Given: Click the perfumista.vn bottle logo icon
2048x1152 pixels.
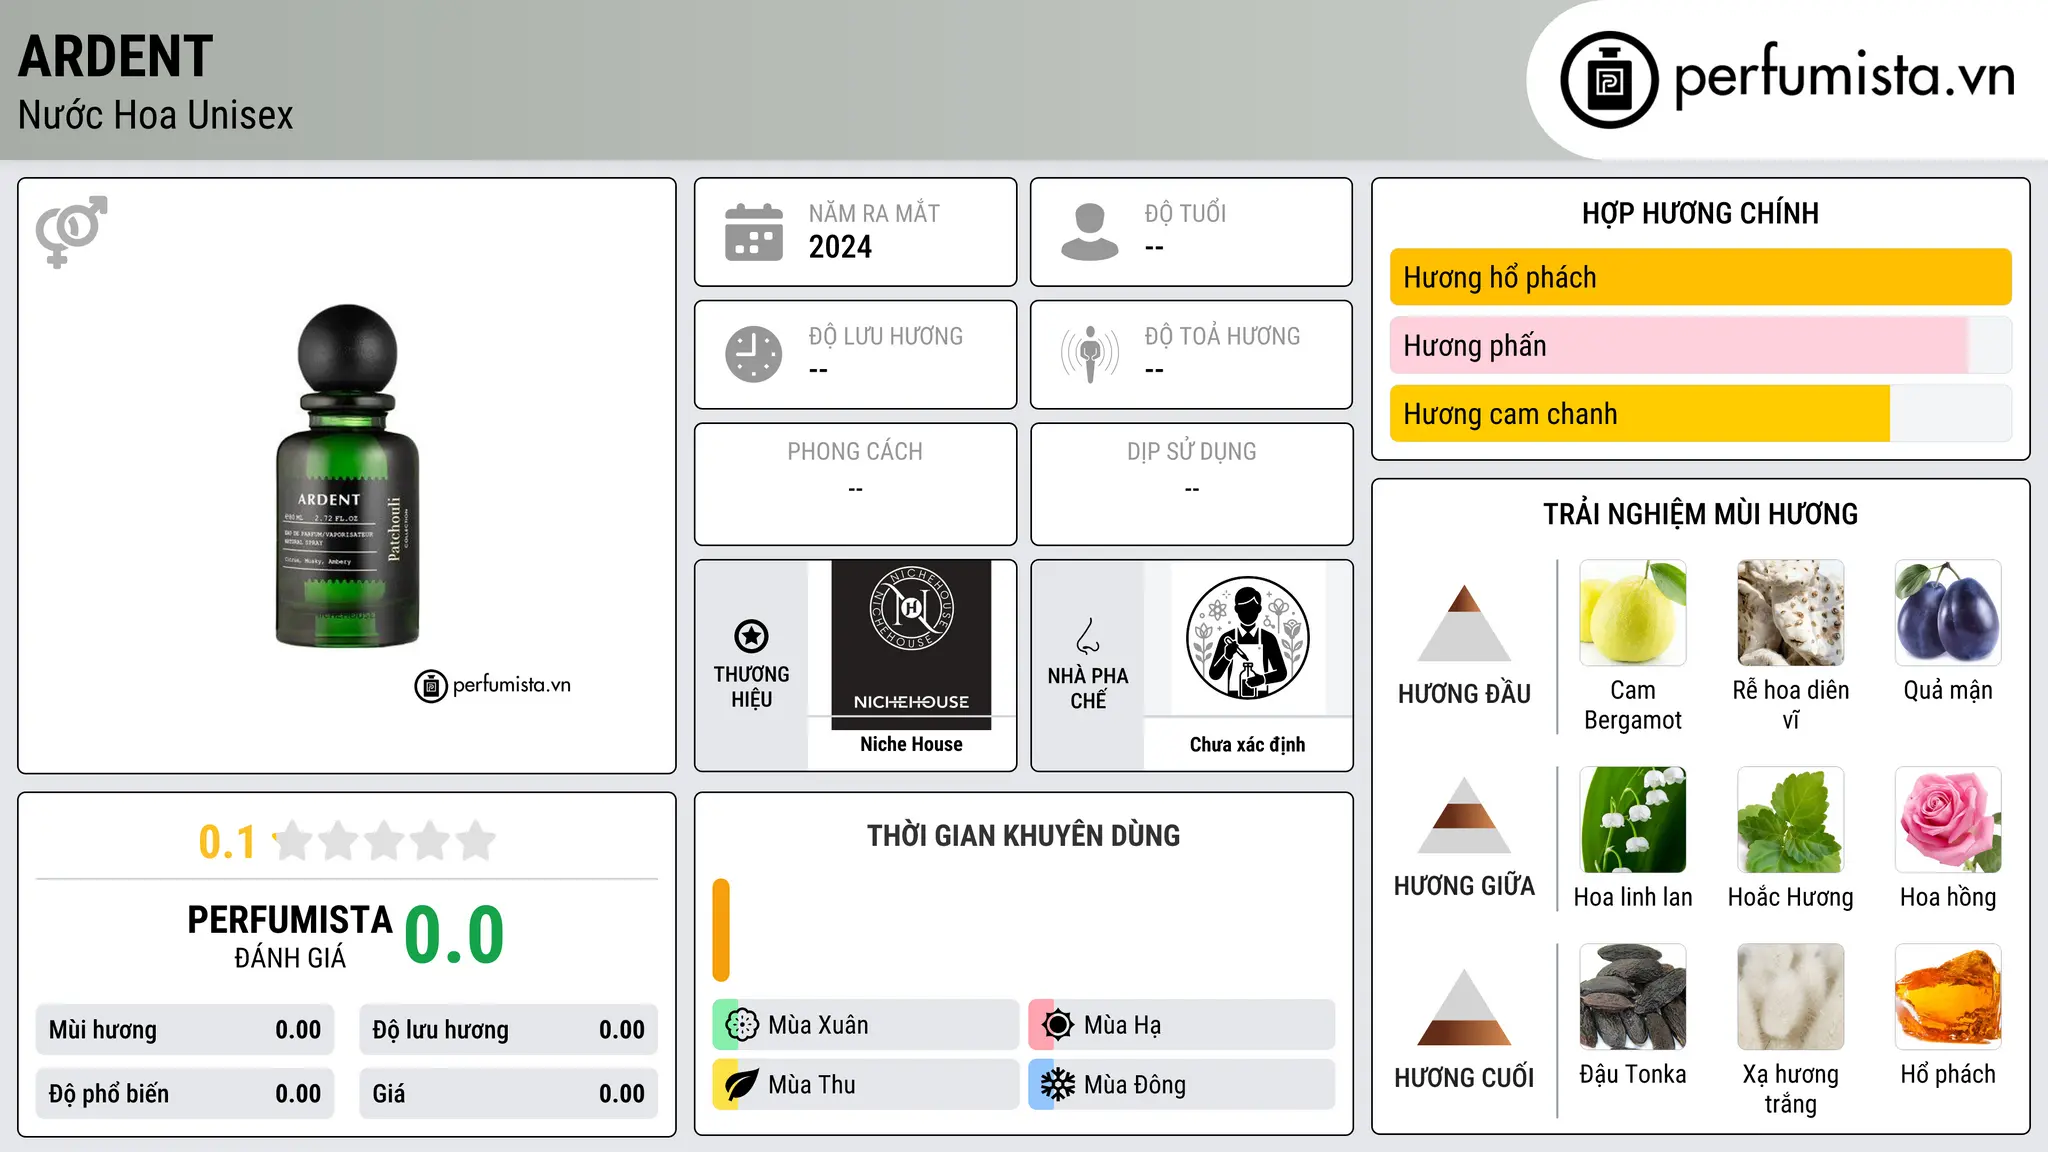Looking at the screenshot, I should [1609, 80].
